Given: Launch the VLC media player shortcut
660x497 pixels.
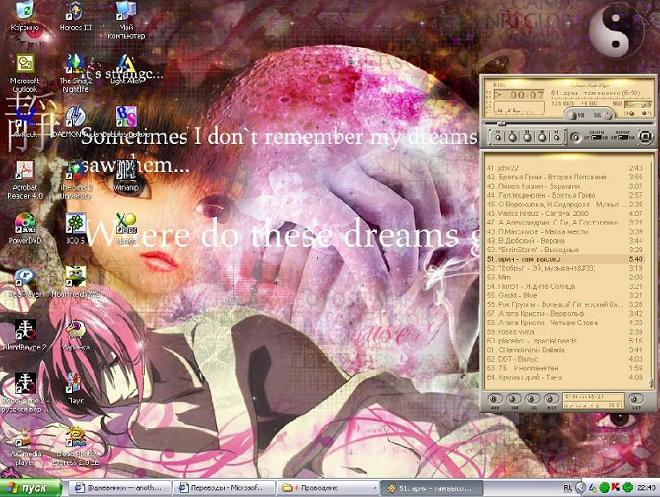Looking at the screenshot, I should 24,447.
